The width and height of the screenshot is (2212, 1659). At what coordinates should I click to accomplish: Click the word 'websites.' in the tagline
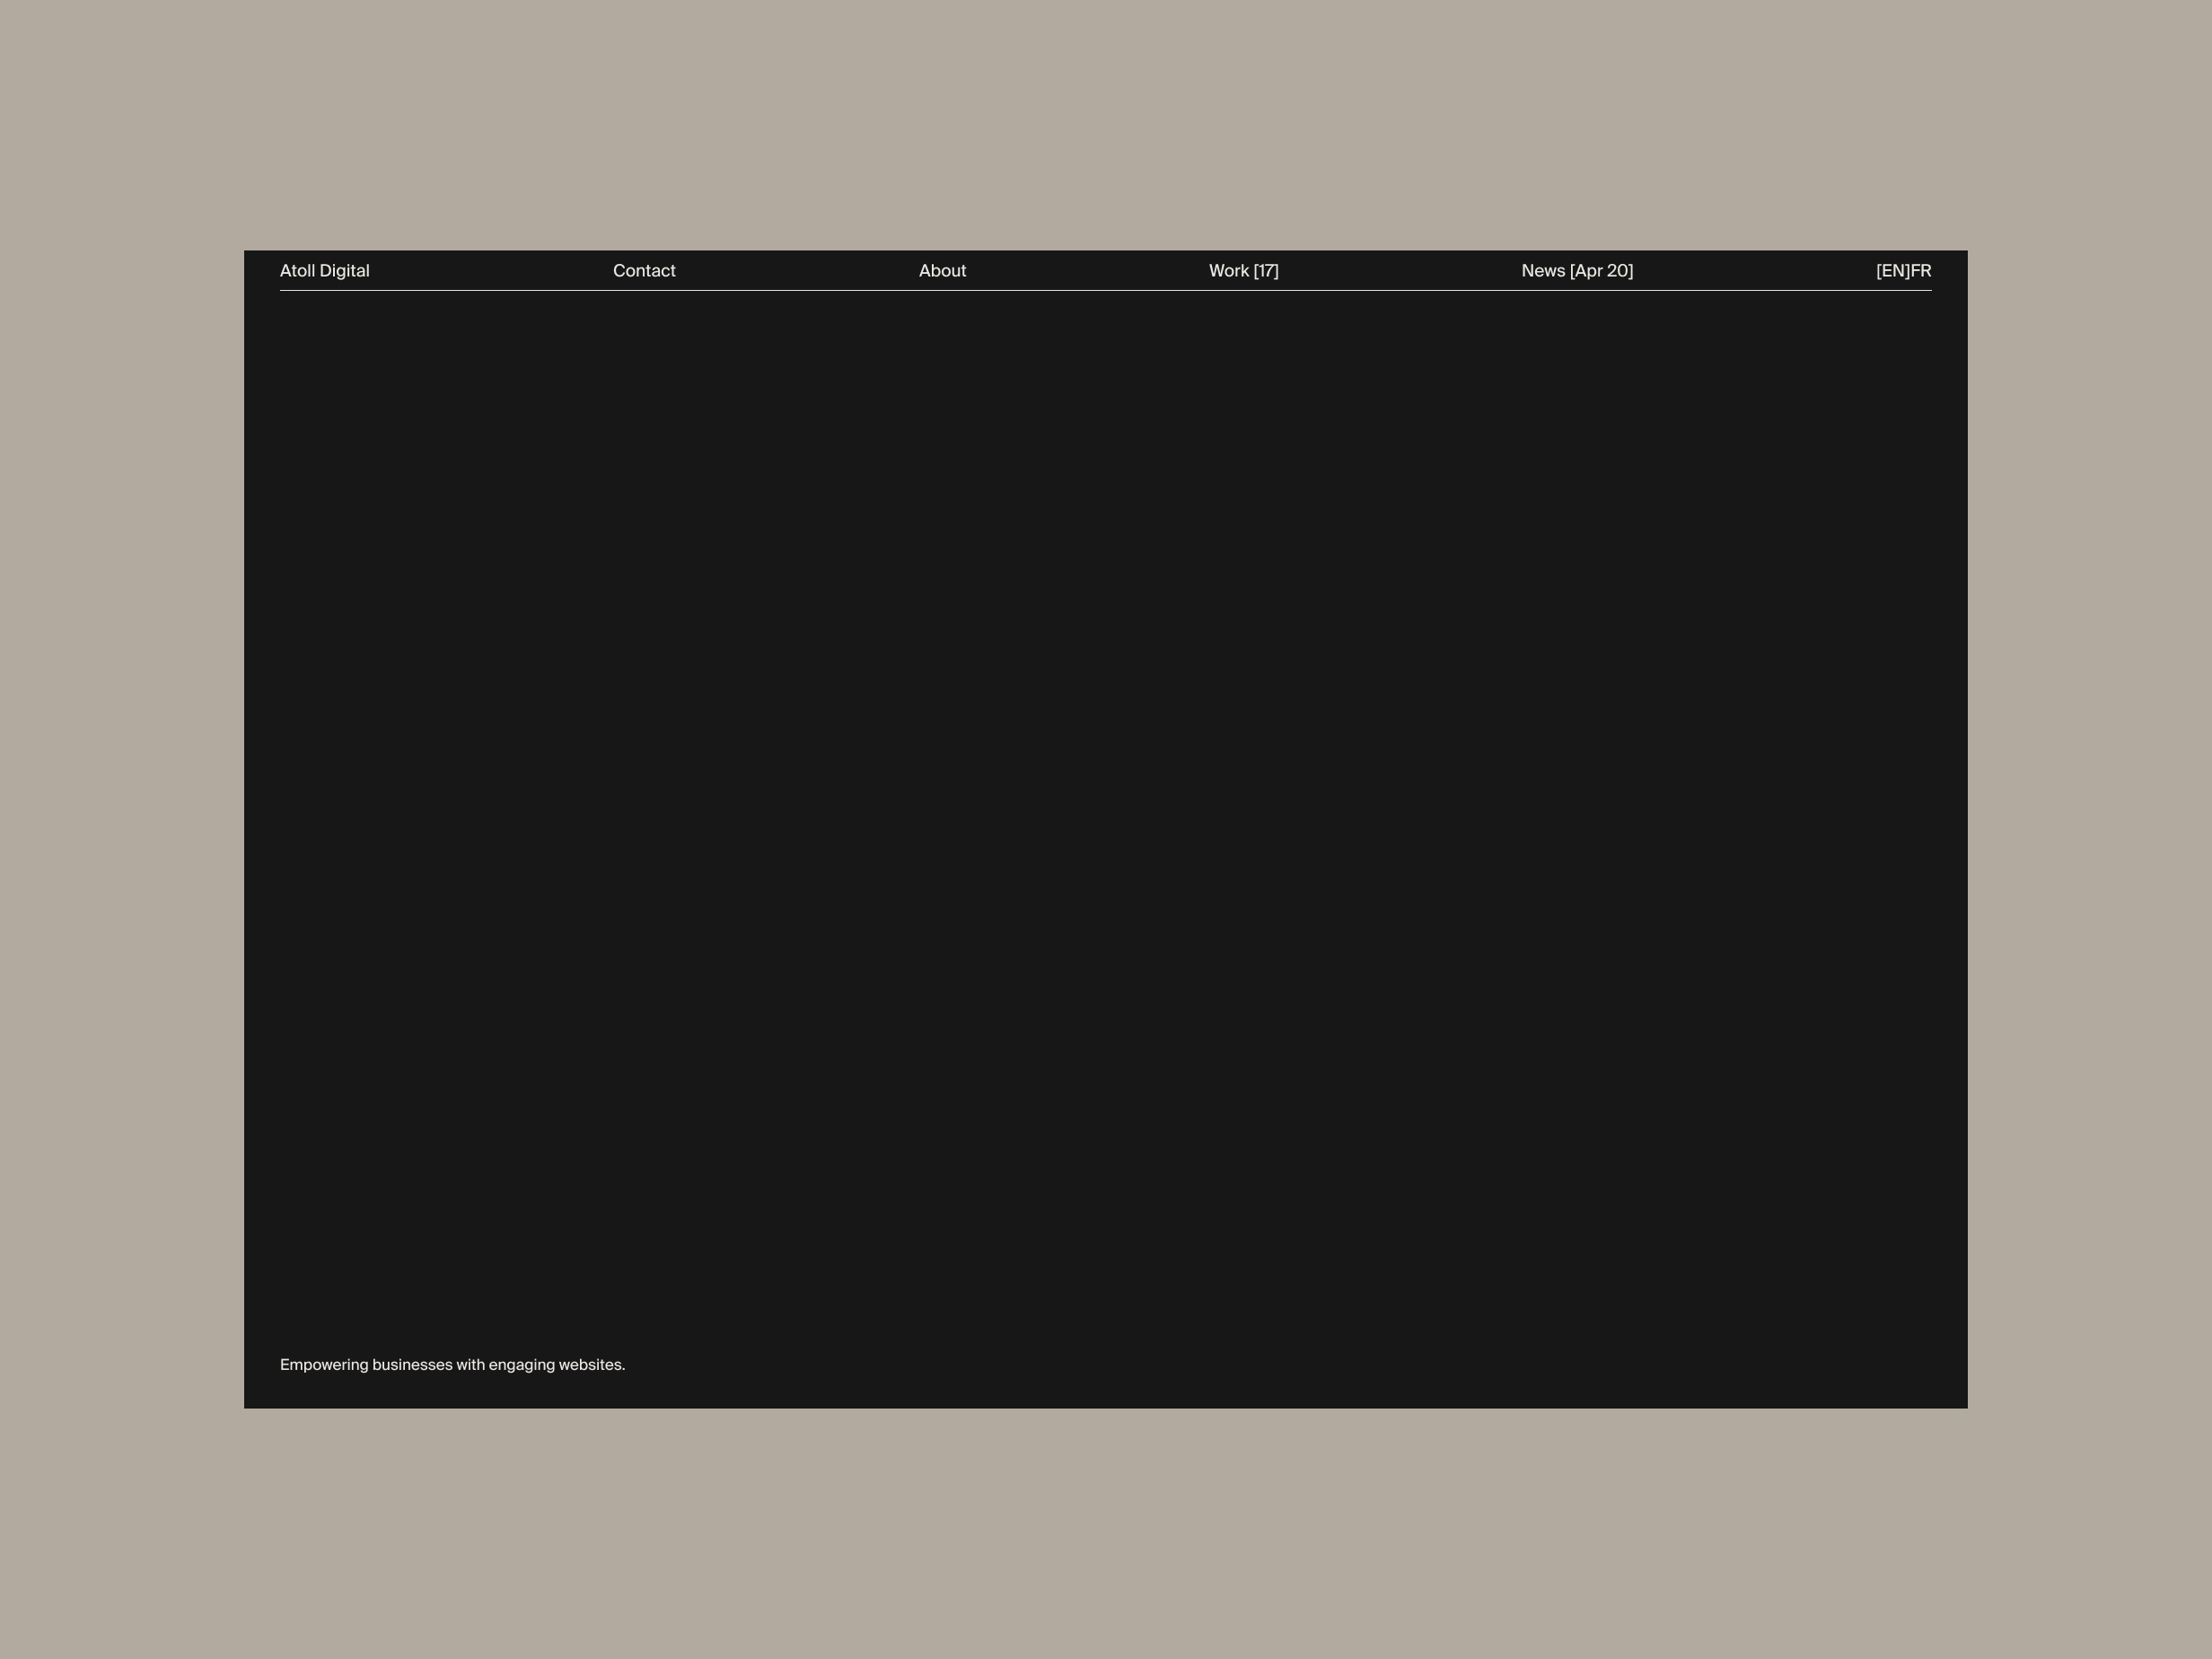click(x=592, y=1365)
